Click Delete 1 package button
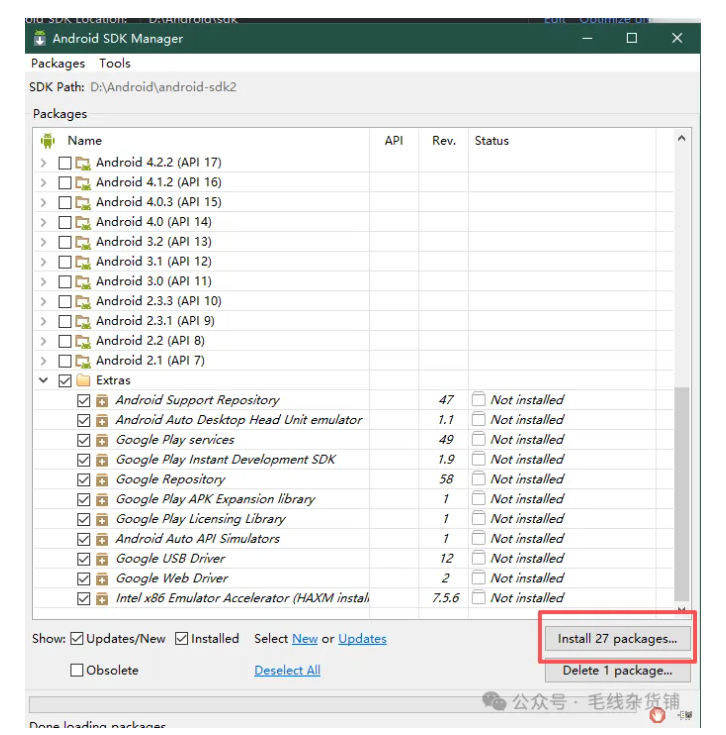The width and height of the screenshot is (726, 735). (617, 671)
